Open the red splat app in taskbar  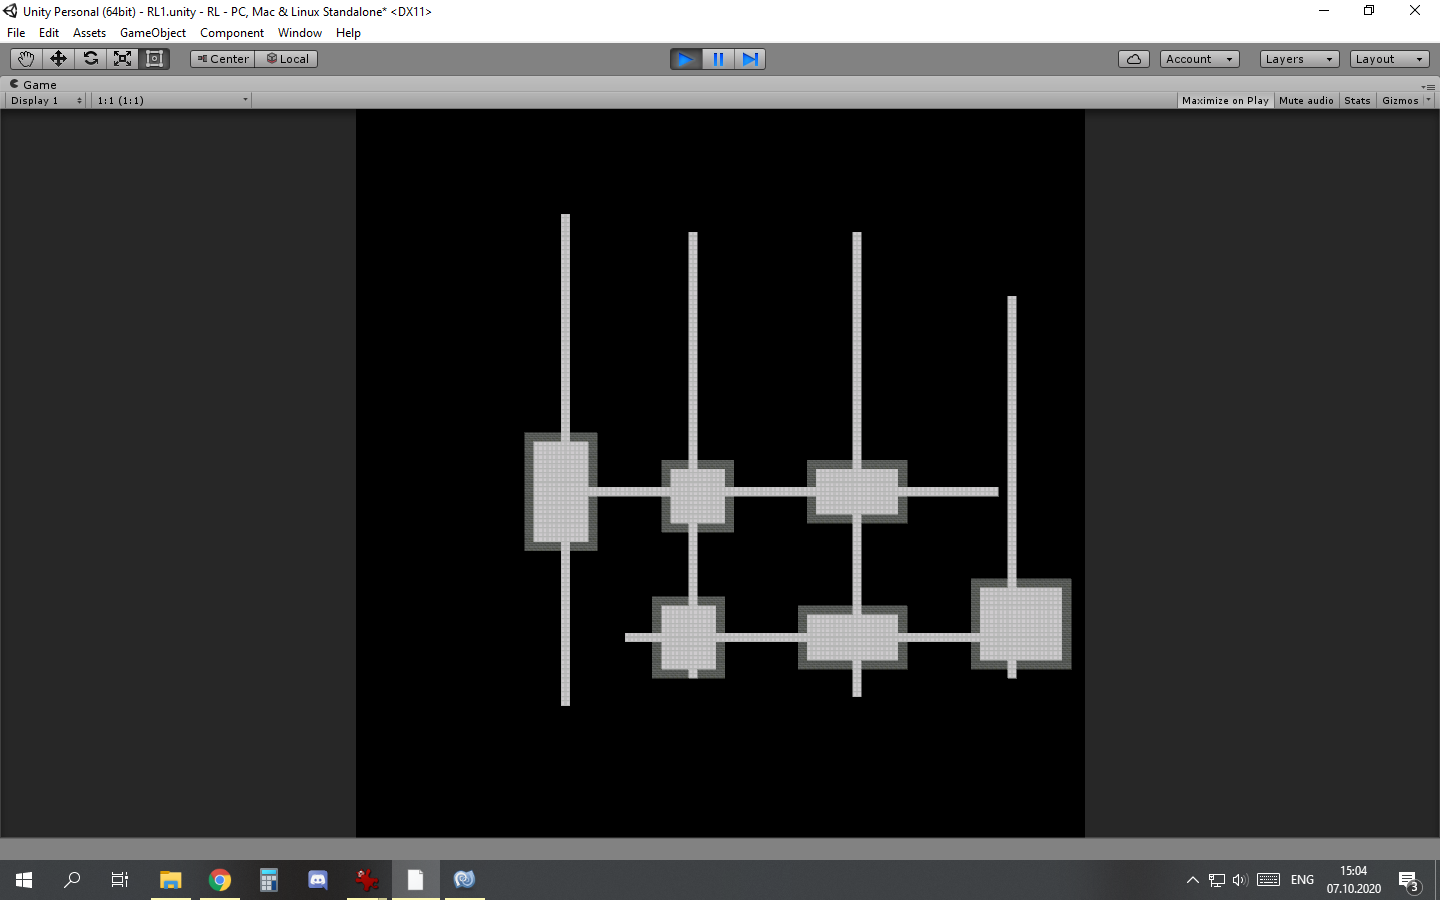[x=366, y=880]
